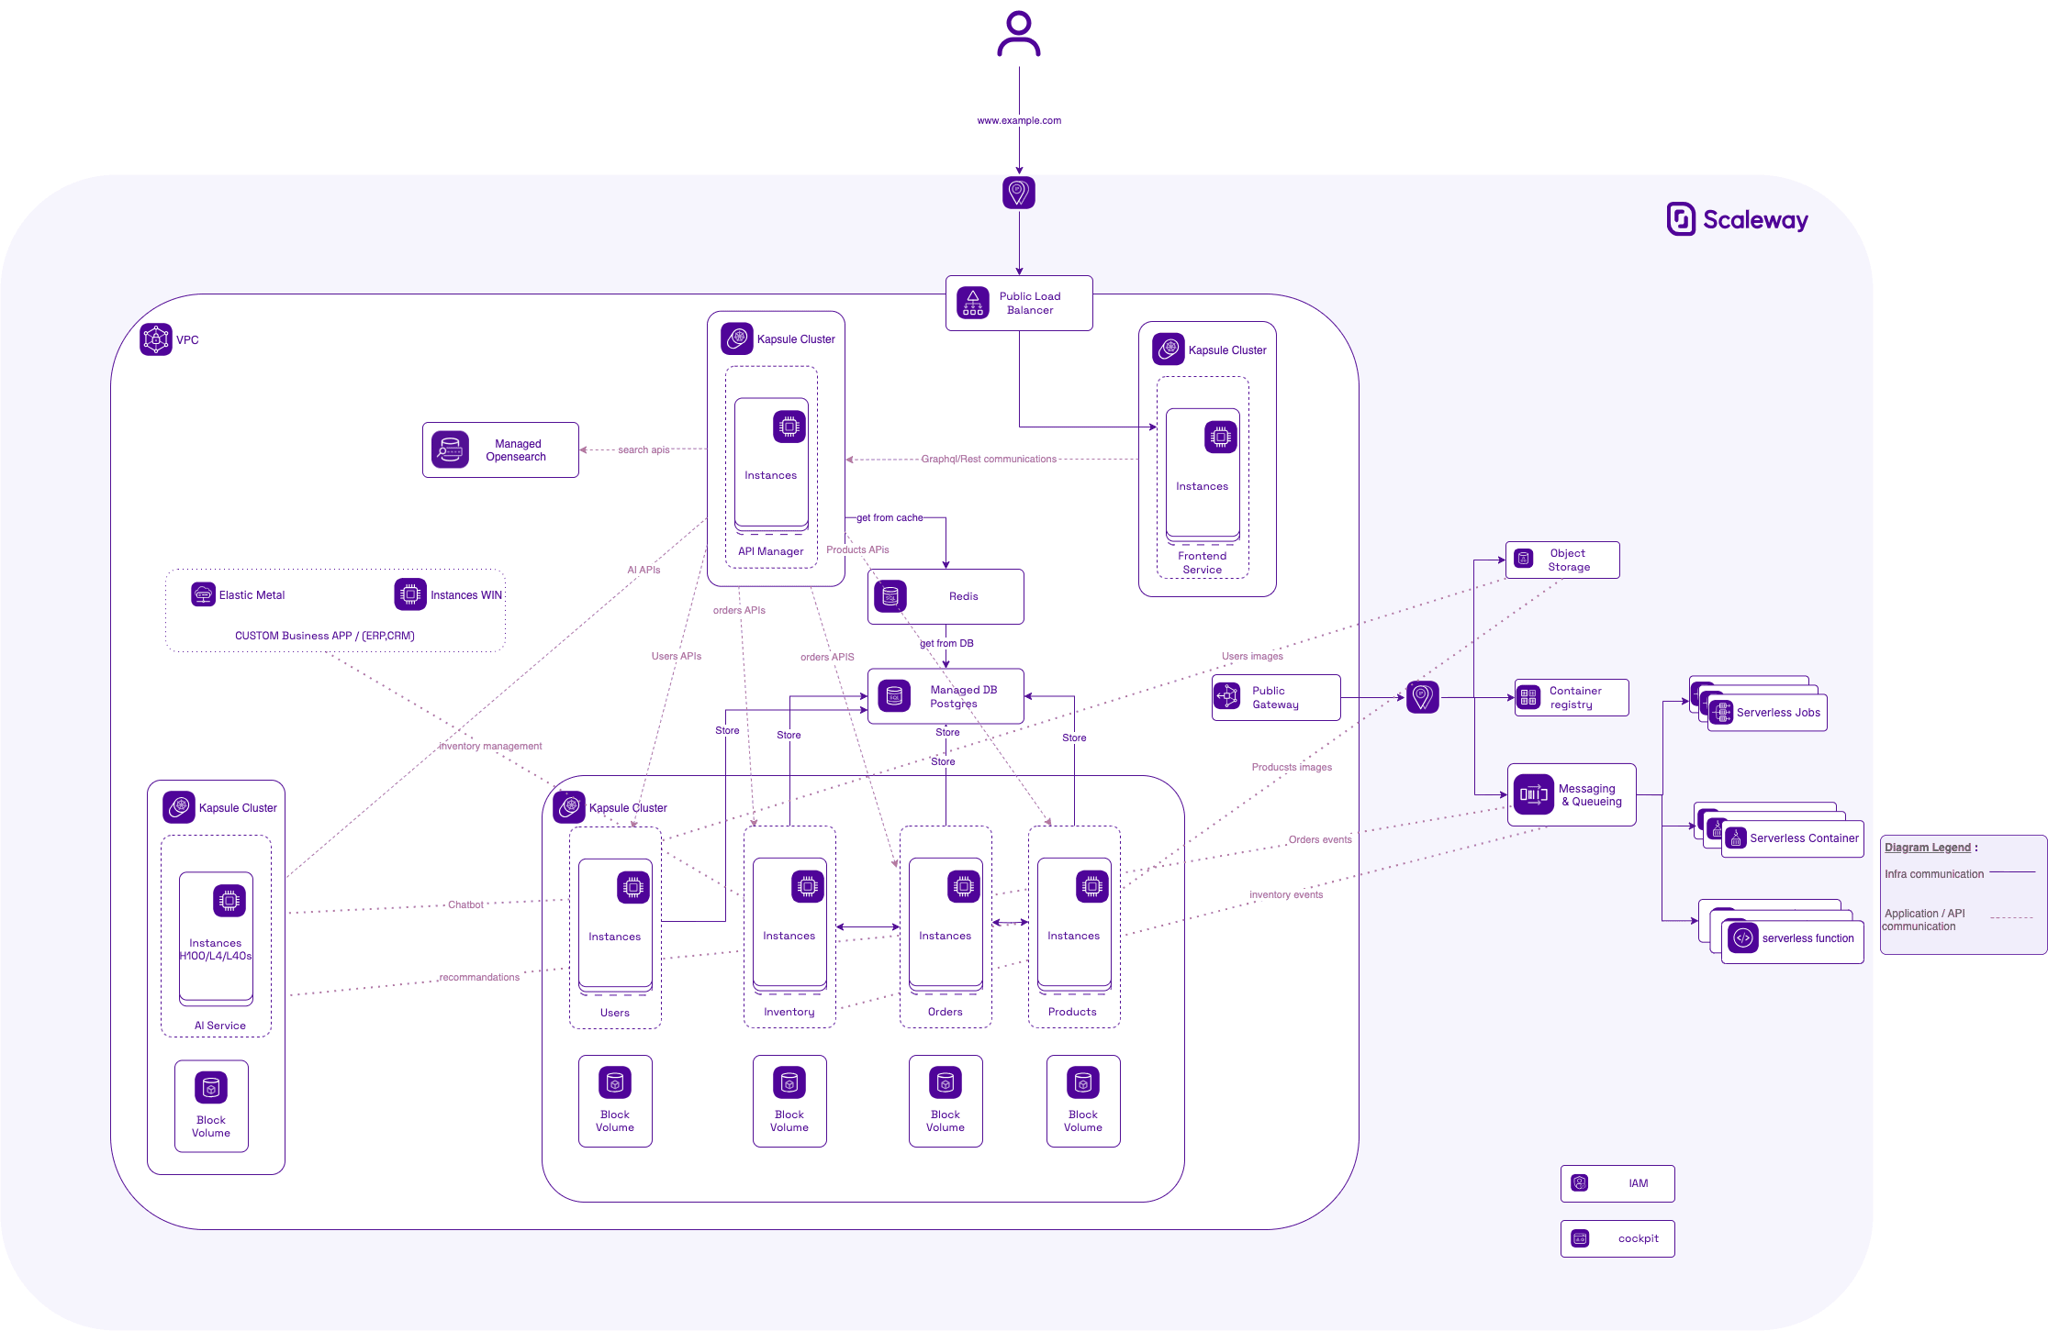Select the Redis database icon
The height and width of the screenshot is (1331, 2048).
click(891, 596)
